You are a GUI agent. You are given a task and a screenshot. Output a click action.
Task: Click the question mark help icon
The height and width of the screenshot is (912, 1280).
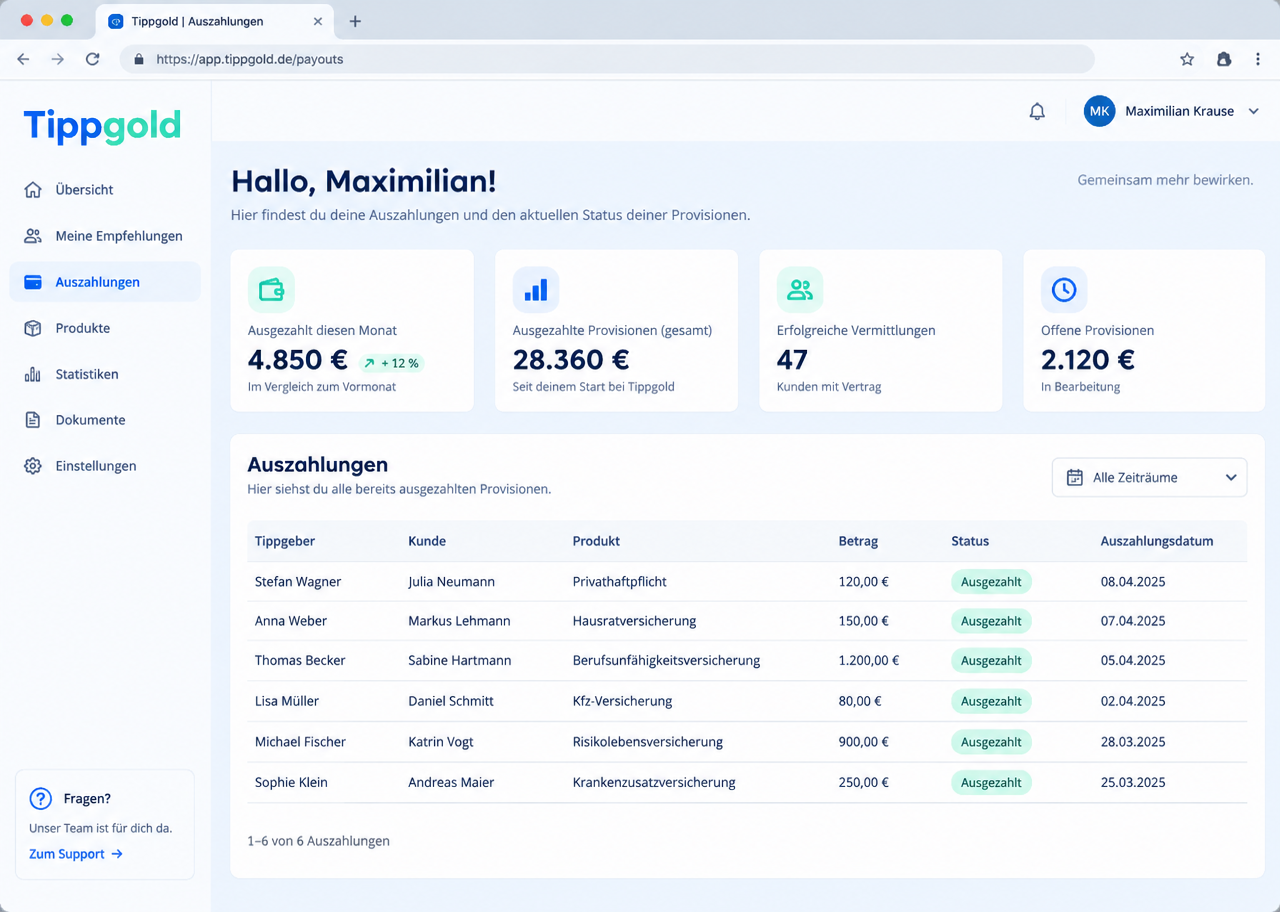41,798
